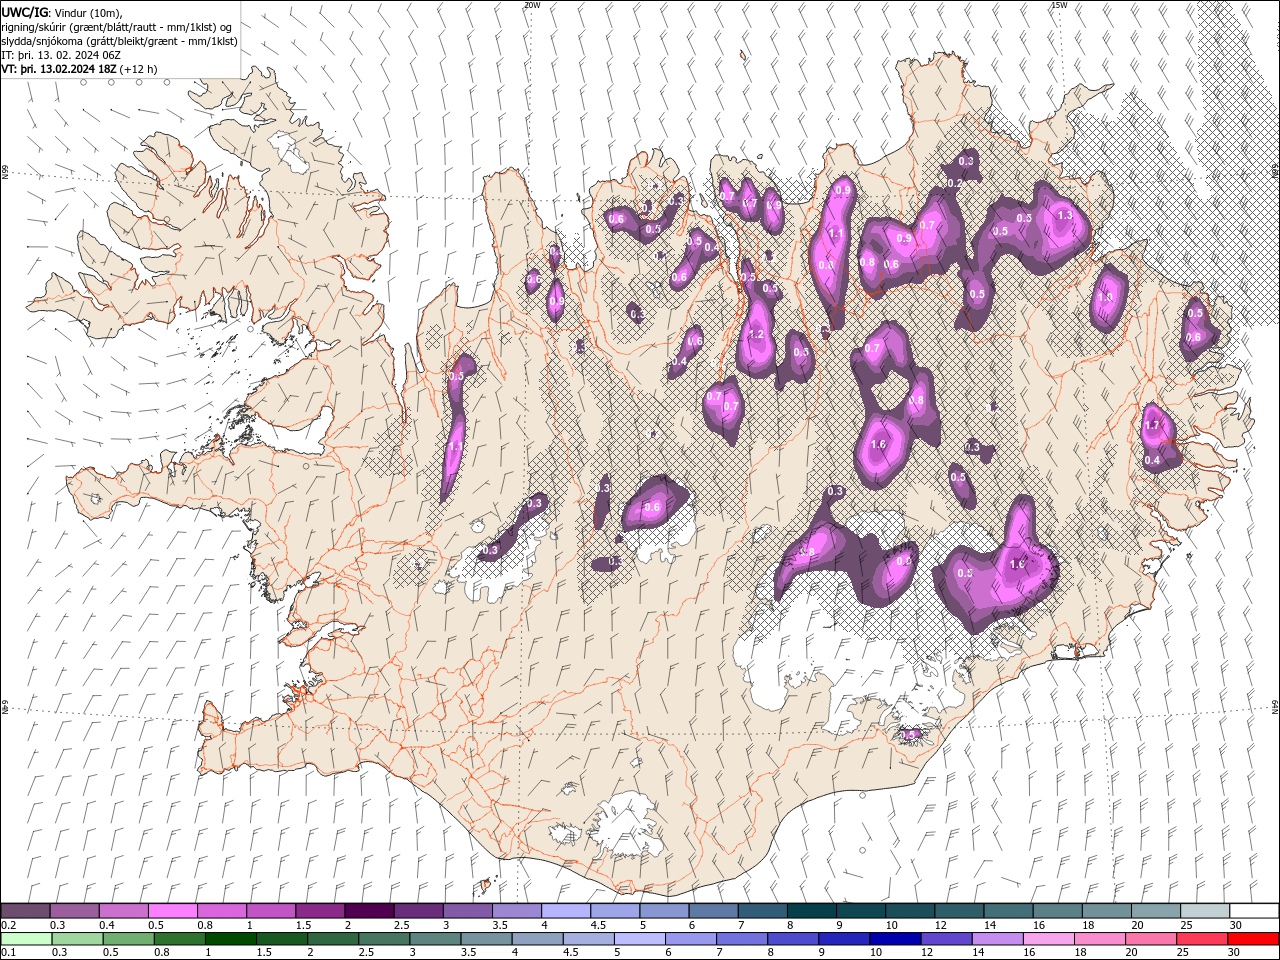Select the 1.0 snowfall value label
This screenshot has width=1280, height=960.
point(1105,297)
